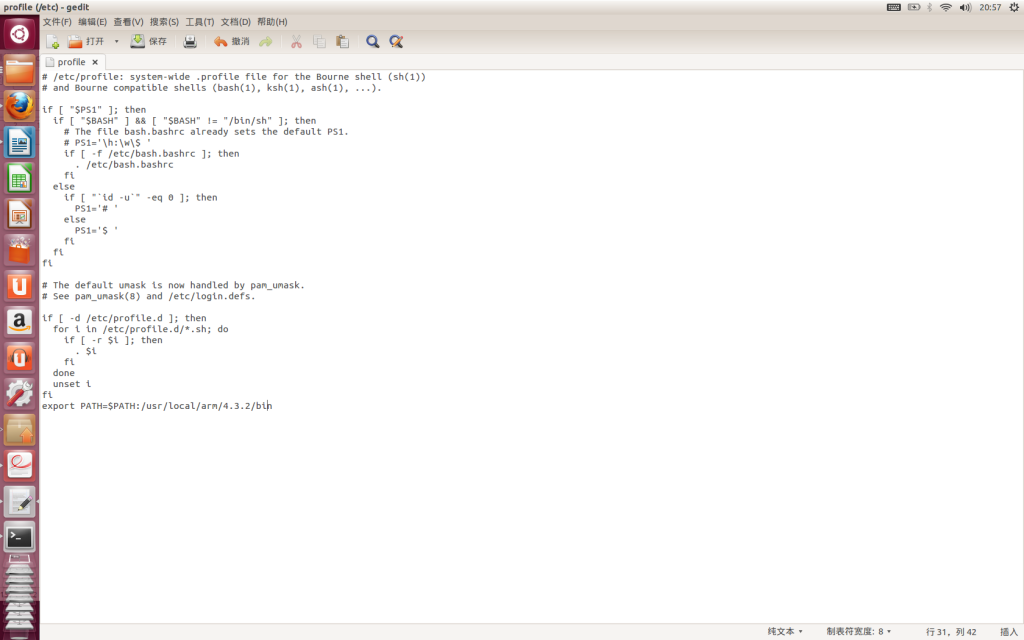Open Files manager from launcher

point(20,70)
